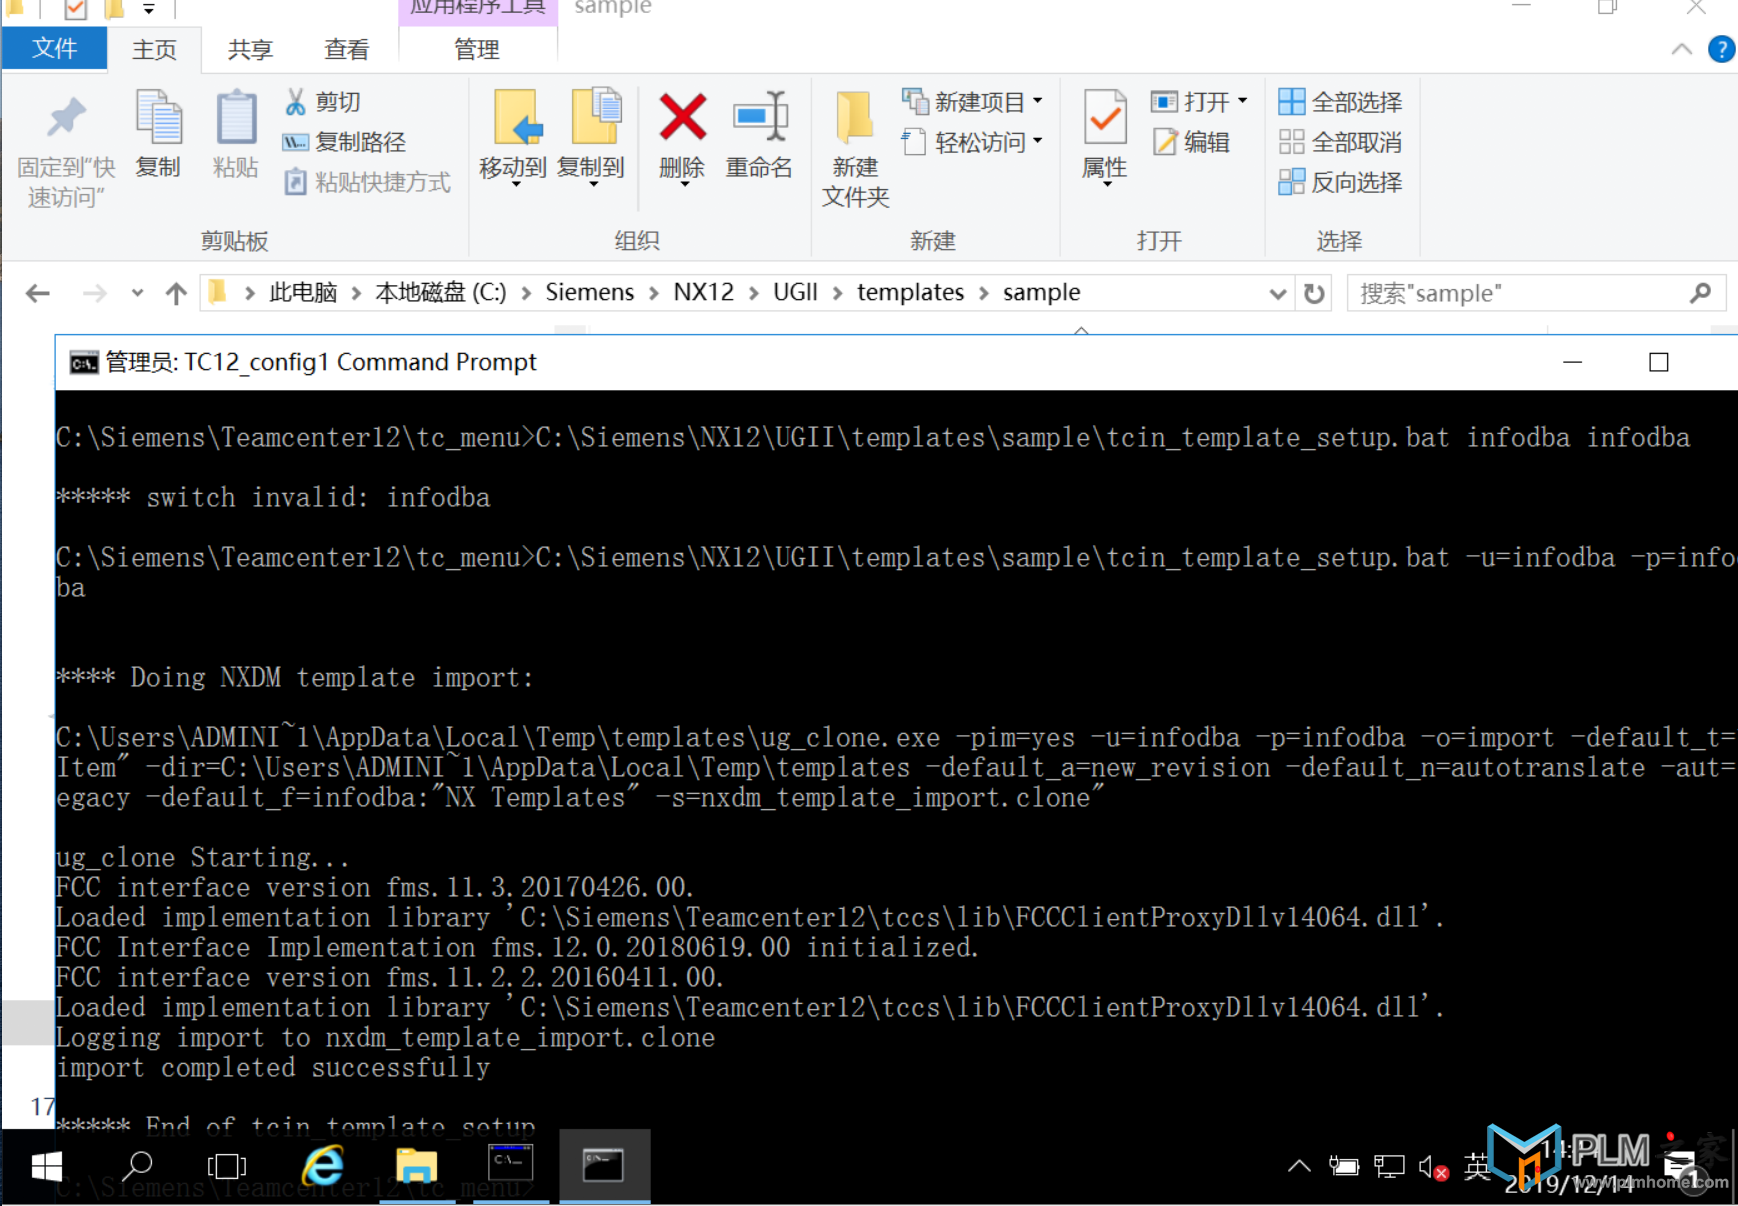
Task: Open File Explorer from taskbar
Action: click(417, 1166)
